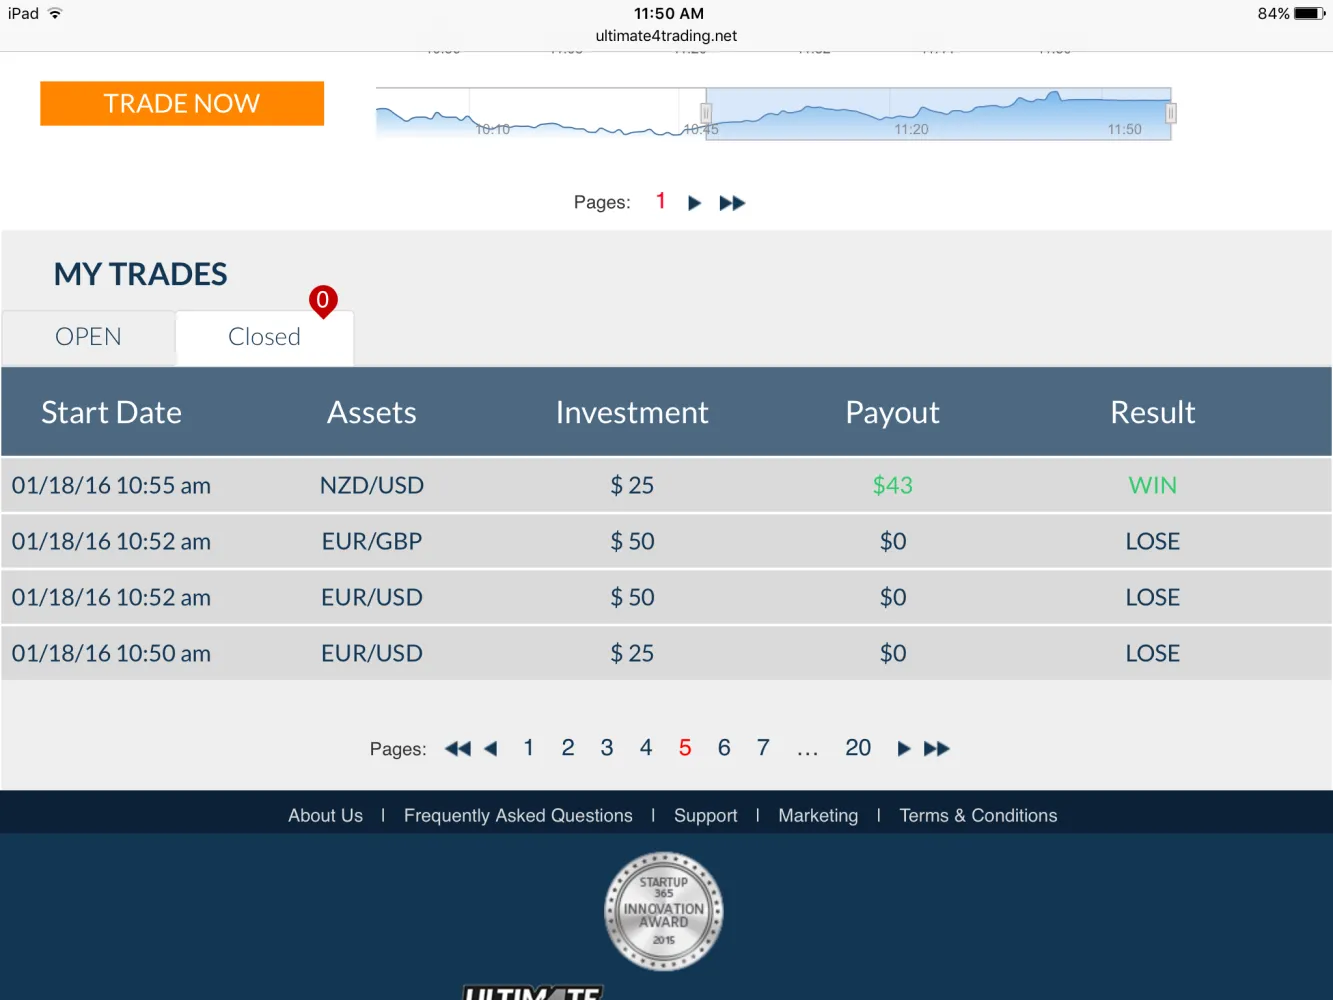The height and width of the screenshot is (1000, 1333).
Task: Go to next page in upper pagination
Action: click(694, 203)
